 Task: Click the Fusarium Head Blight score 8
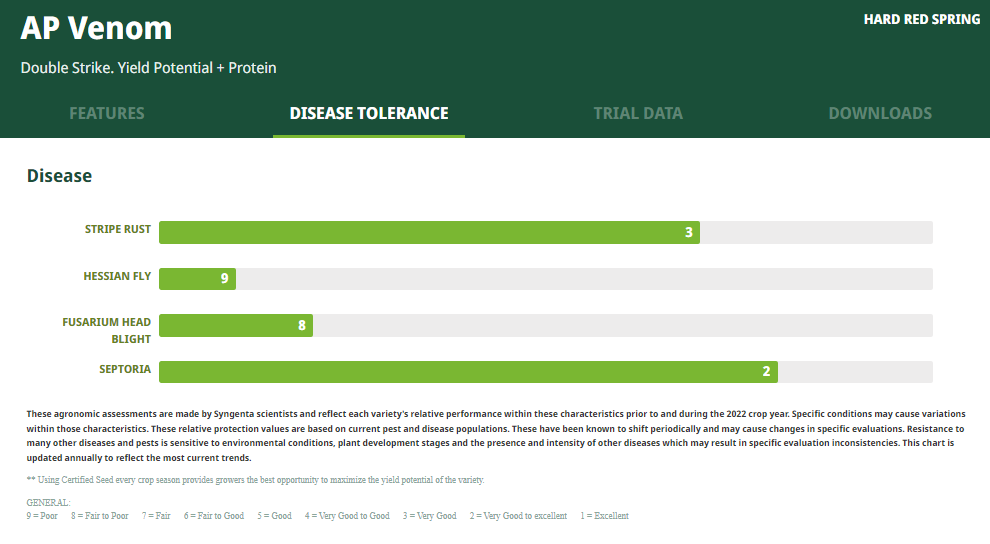302,325
